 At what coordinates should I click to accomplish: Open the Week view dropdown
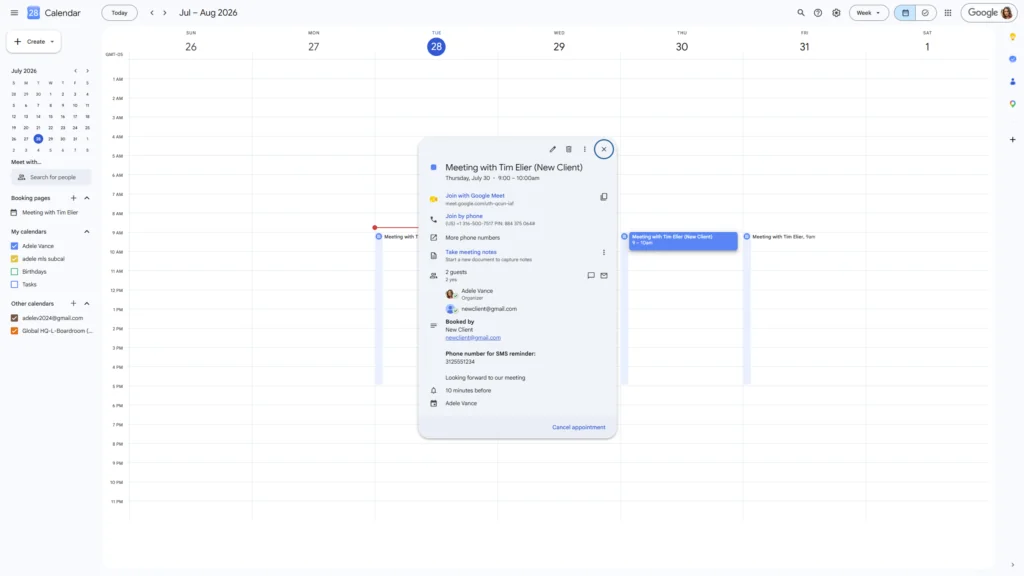[x=868, y=12]
